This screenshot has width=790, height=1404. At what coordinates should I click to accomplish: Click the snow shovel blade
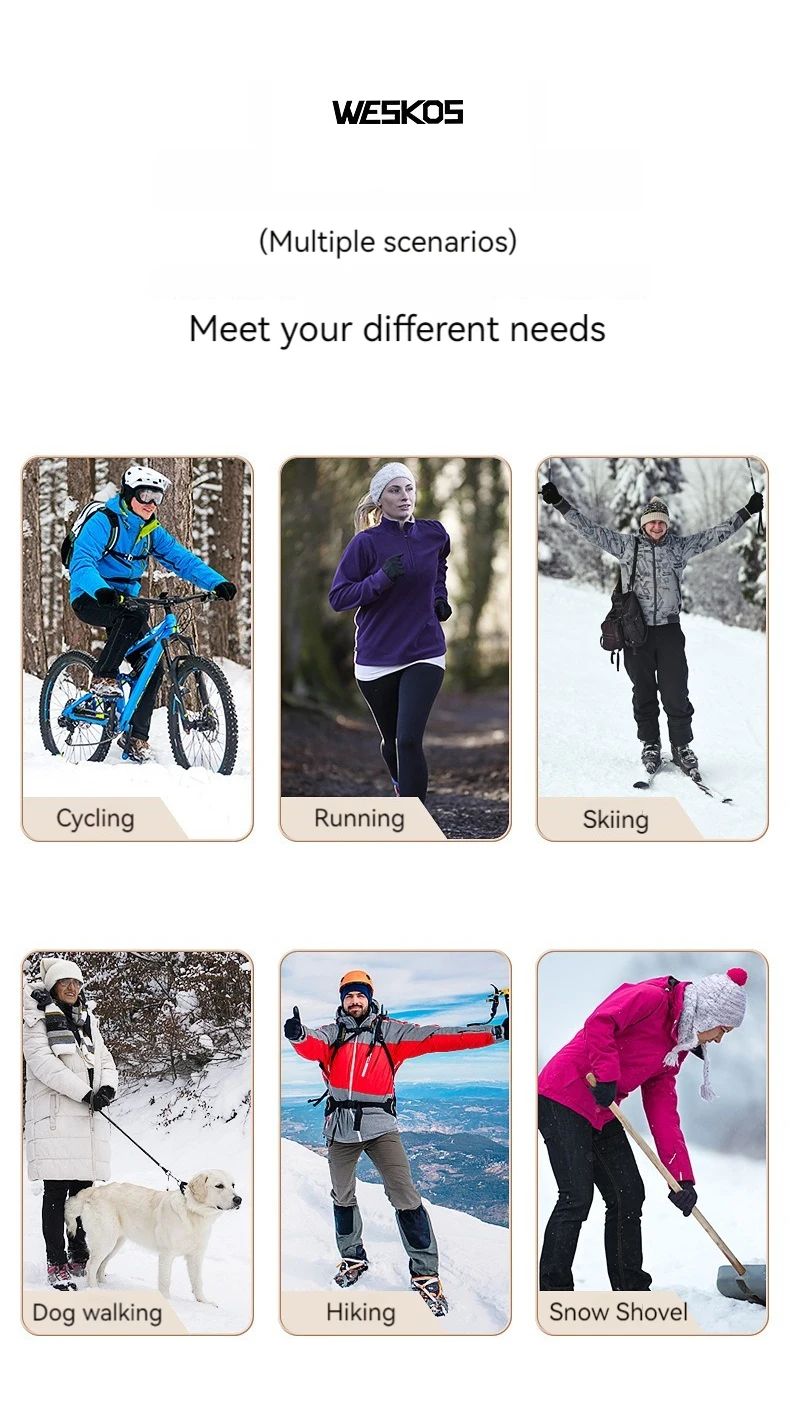tap(741, 1284)
